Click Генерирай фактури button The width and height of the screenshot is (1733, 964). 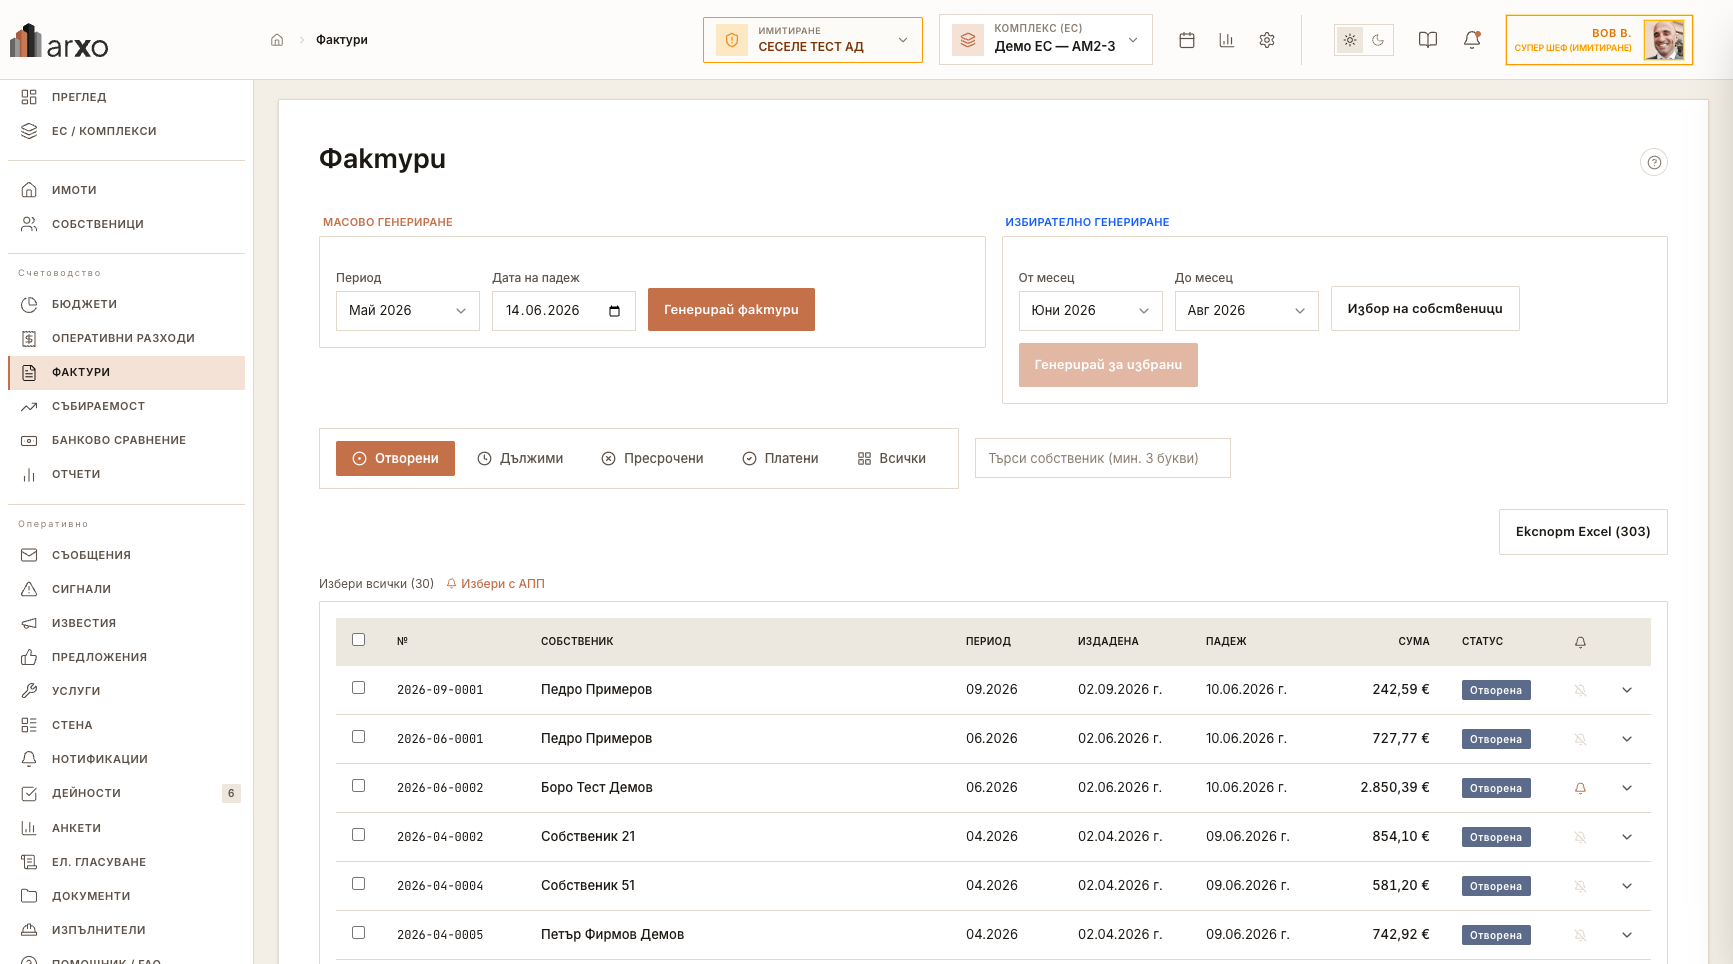[x=731, y=310]
